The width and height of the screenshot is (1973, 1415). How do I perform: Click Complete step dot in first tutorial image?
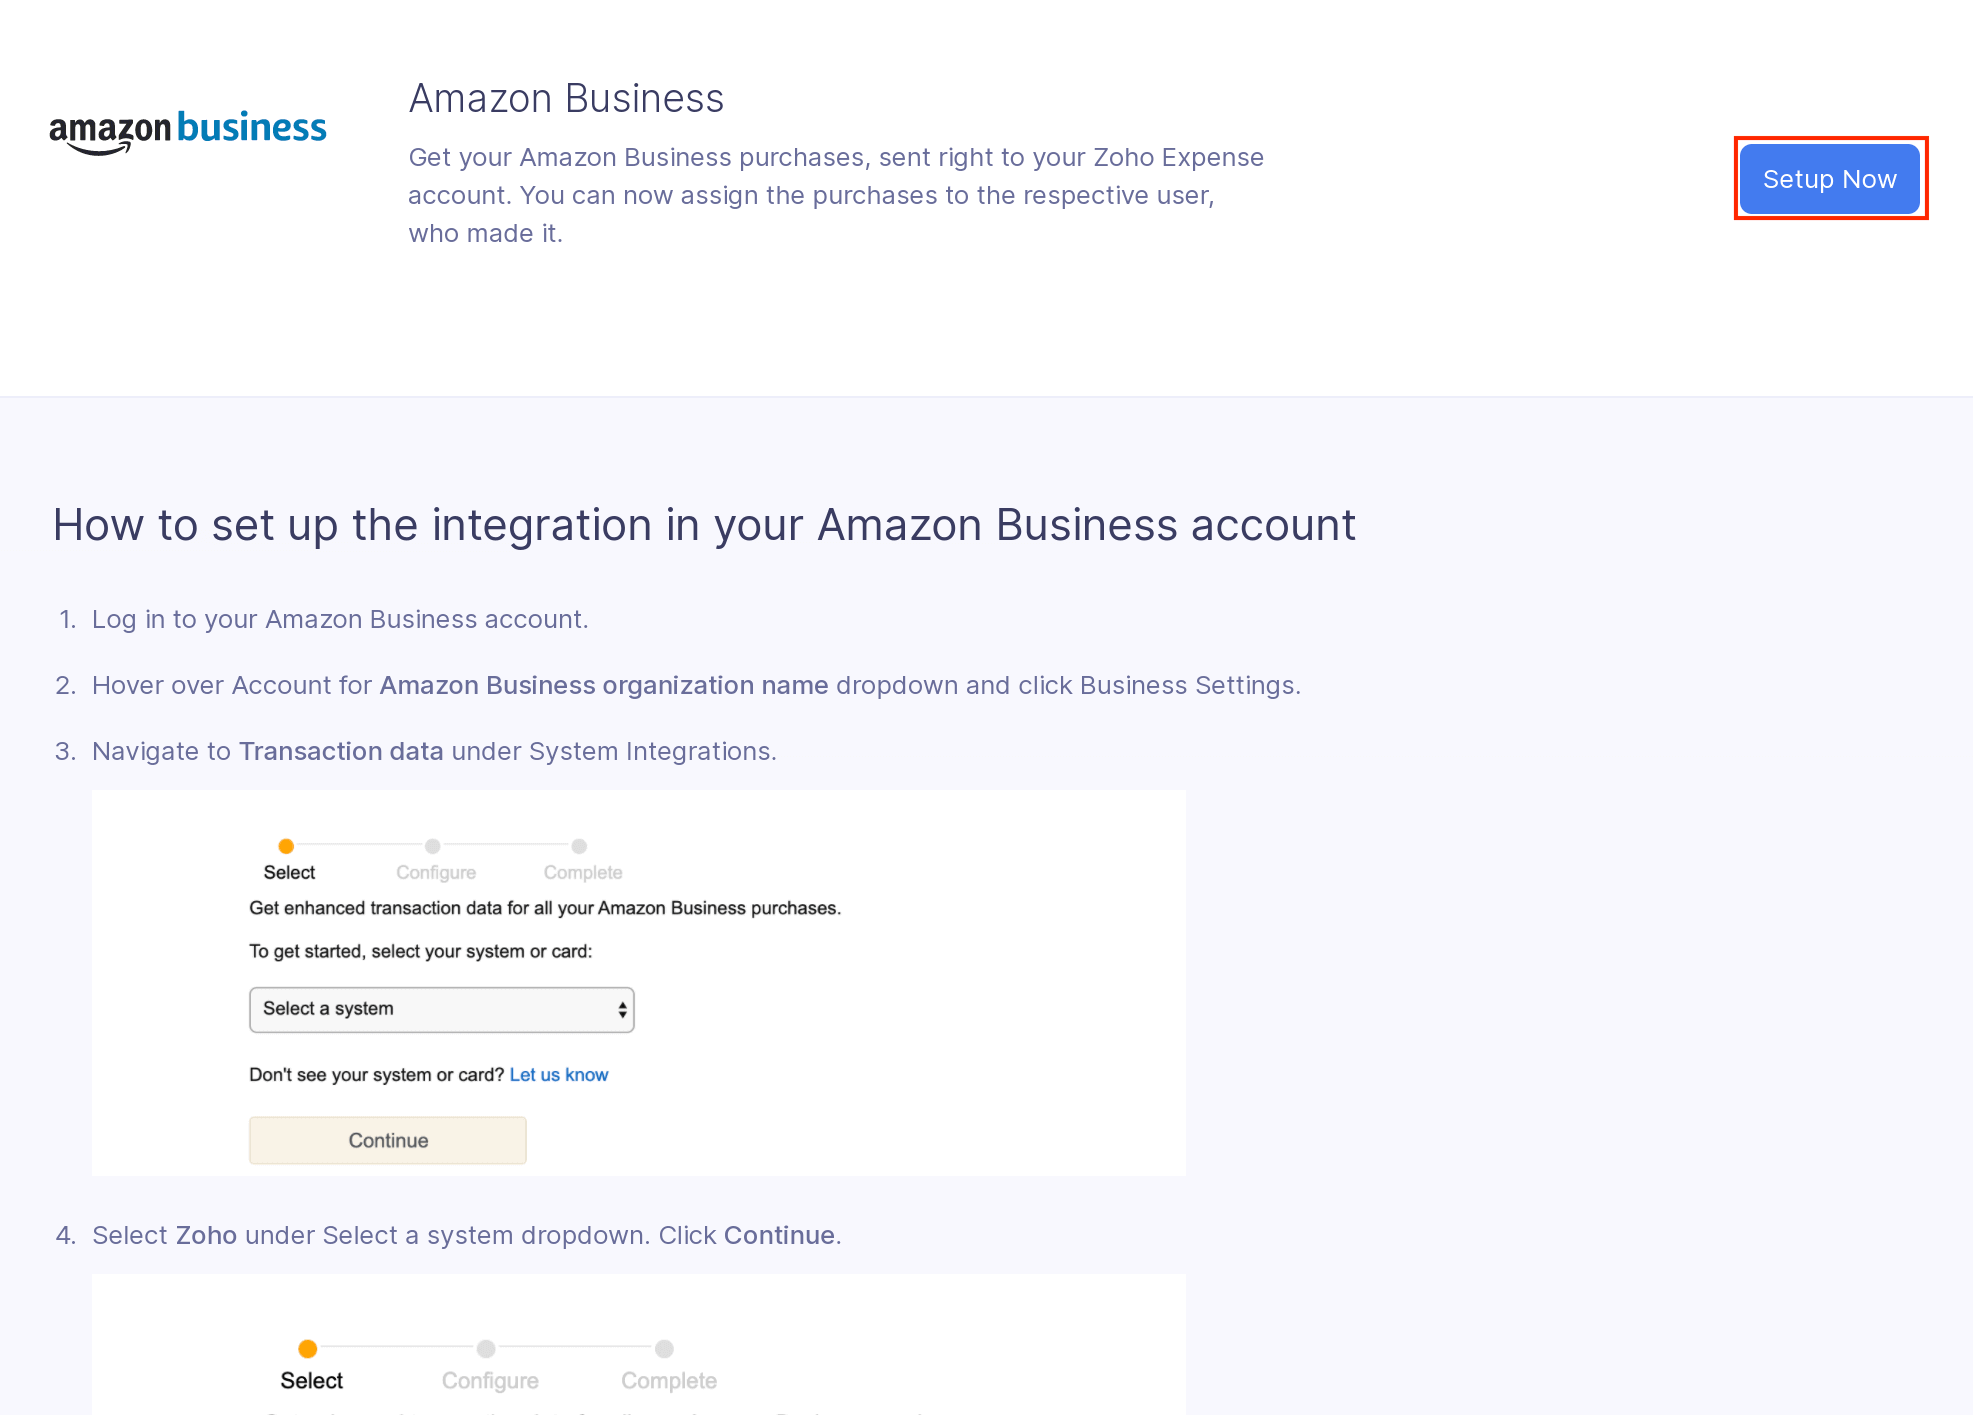click(x=579, y=846)
